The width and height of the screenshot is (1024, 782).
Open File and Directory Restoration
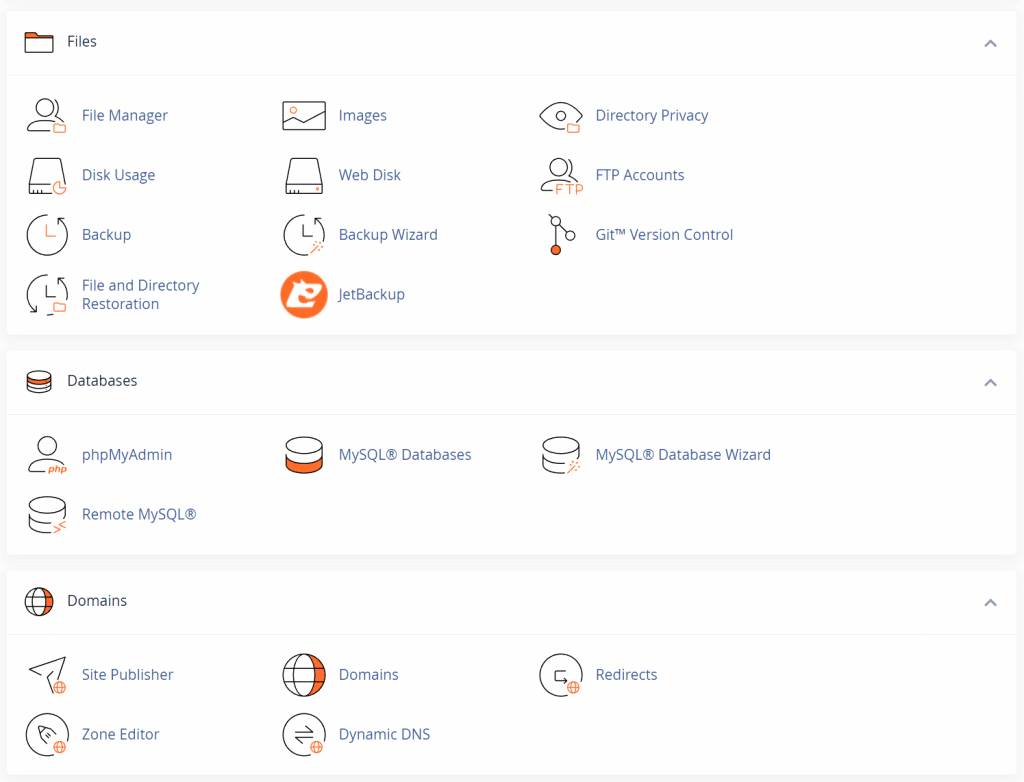140,295
